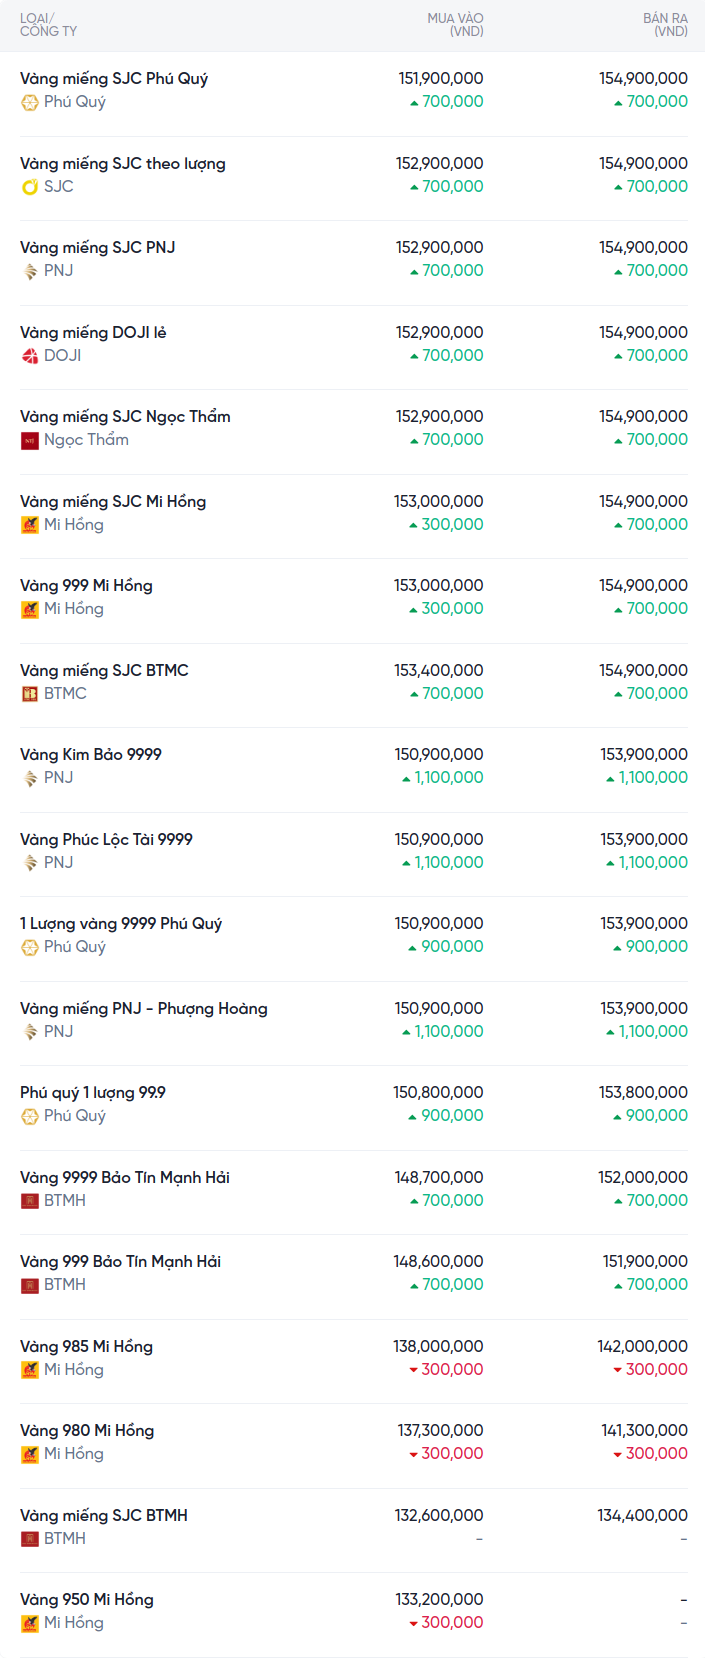This screenshot has height=1658, width=705.
Task: Click the Mi Hồng logo under Vàng 985 Mi Hồng
Action: click(x=30, y=1370)
